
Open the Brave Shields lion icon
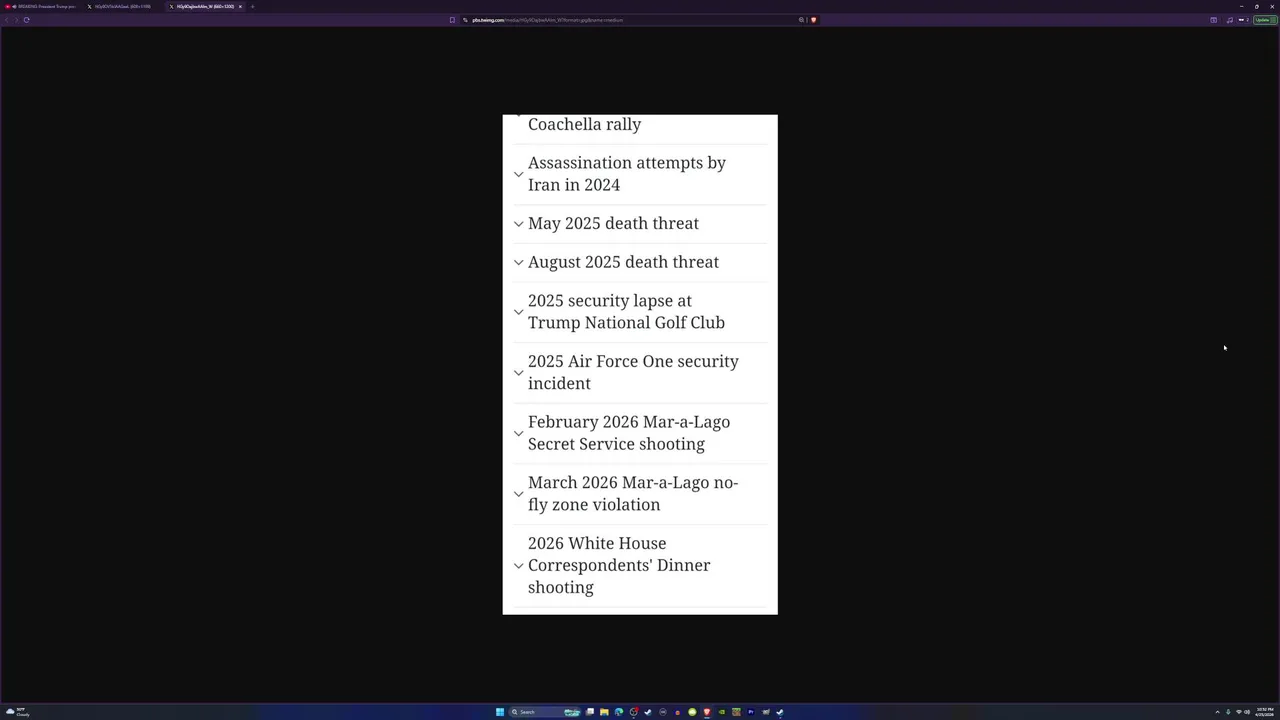point(813,20)
